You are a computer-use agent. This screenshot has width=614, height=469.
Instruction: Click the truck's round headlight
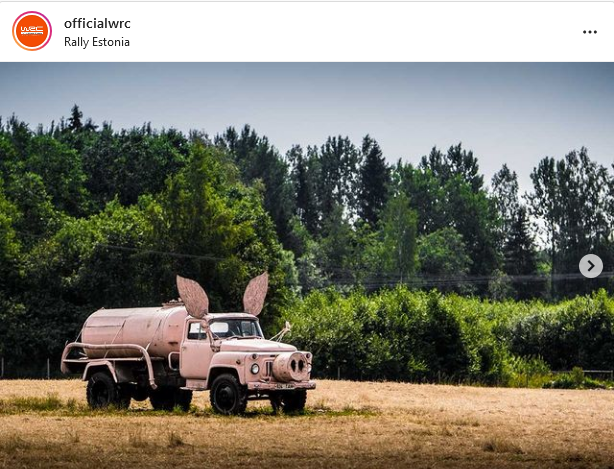(x=255, y=368)
